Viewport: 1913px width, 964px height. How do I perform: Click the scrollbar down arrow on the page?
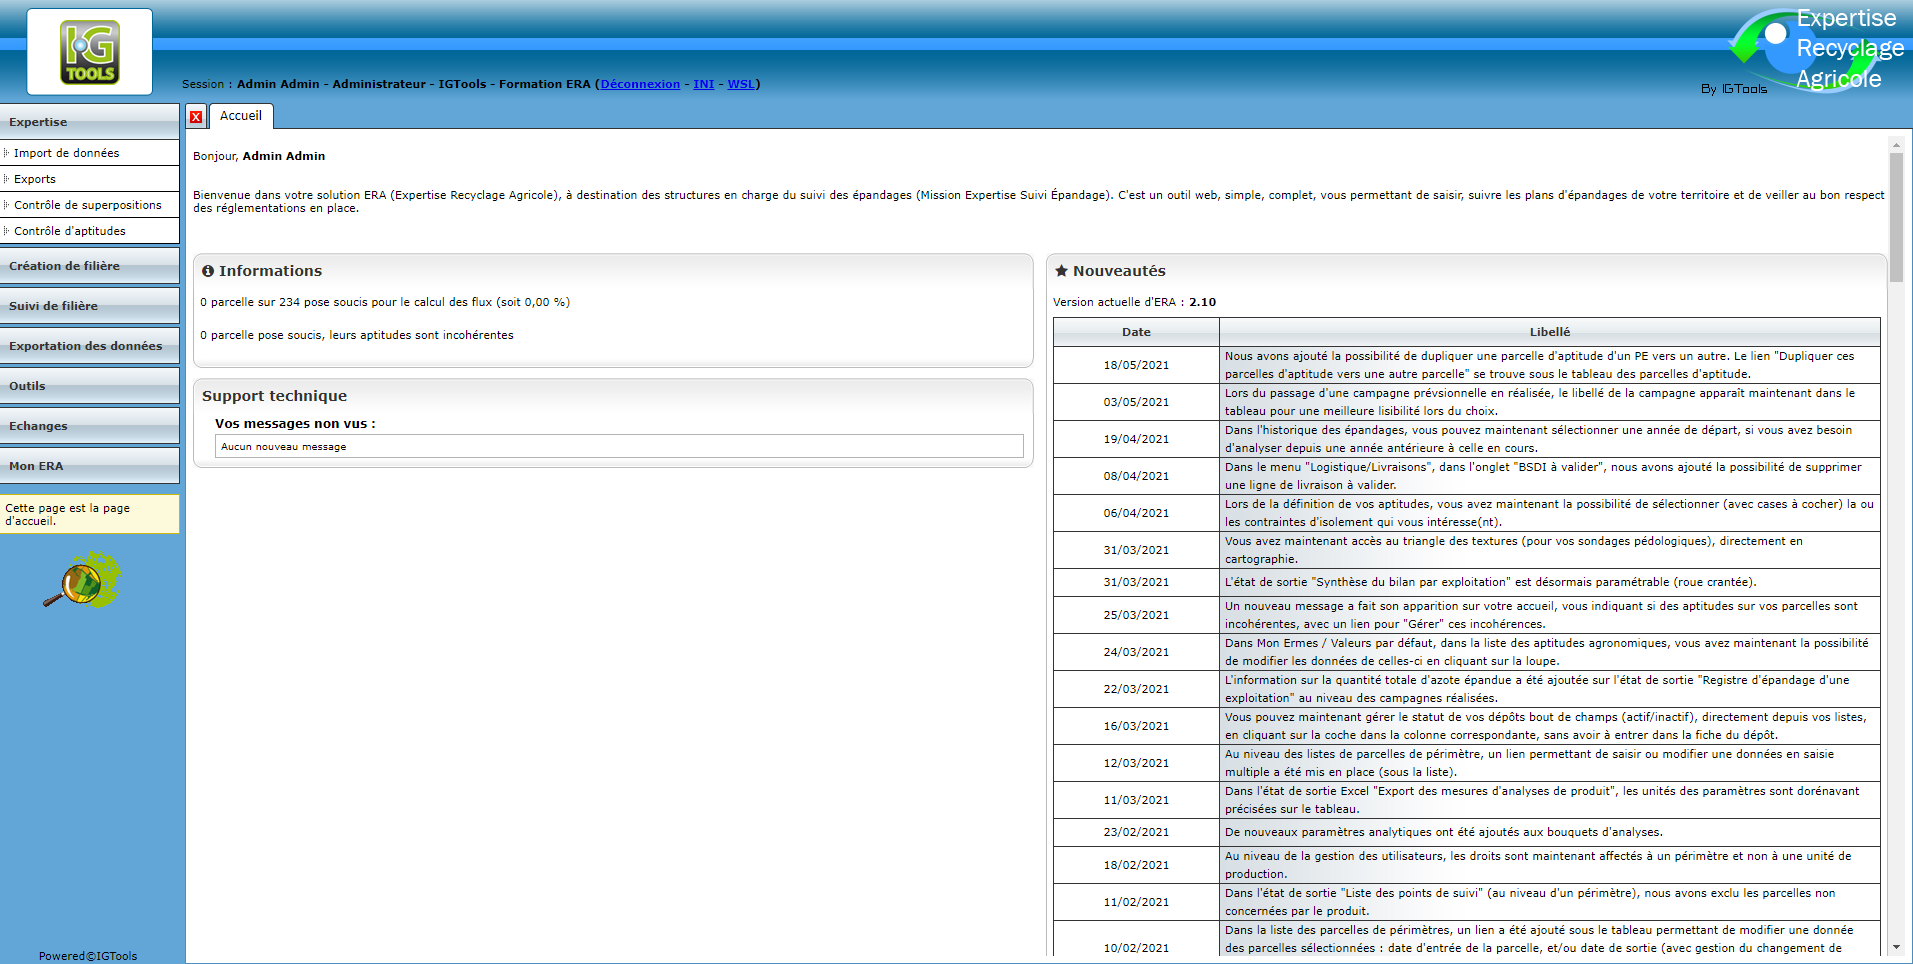(x=1896, y=947)
